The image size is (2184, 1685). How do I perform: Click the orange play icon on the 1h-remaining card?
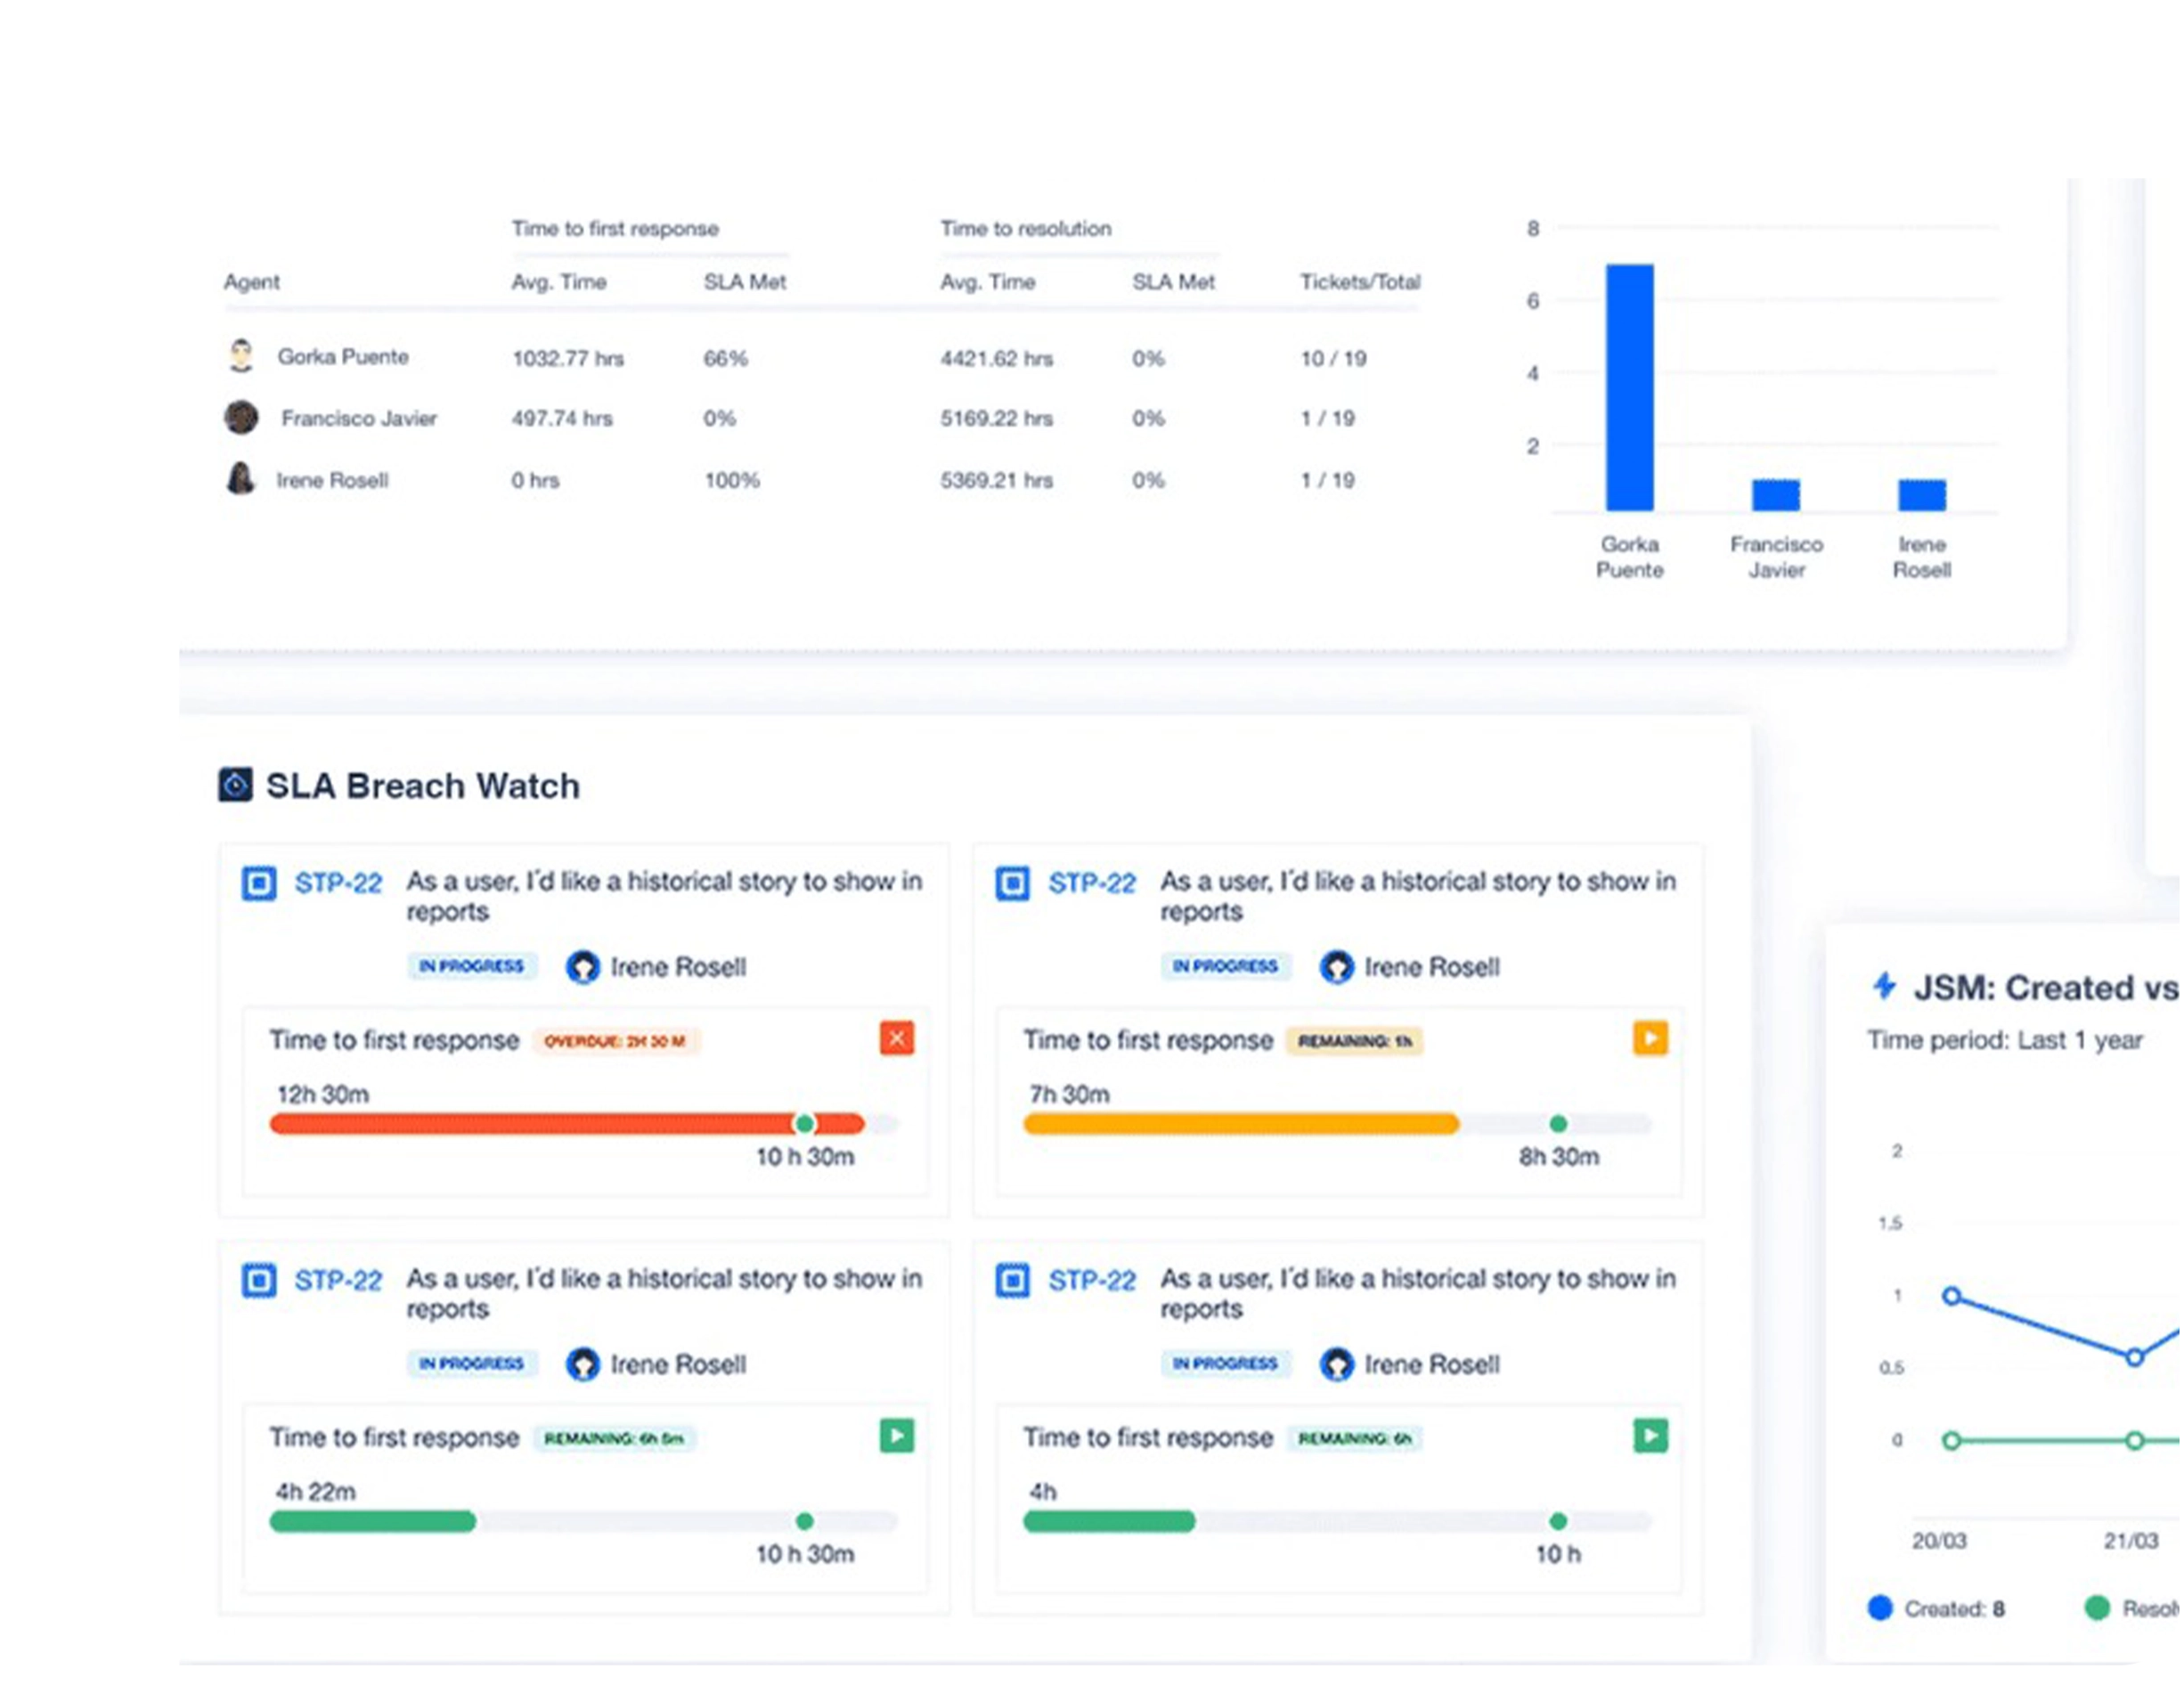[x=1650, y=1039]
